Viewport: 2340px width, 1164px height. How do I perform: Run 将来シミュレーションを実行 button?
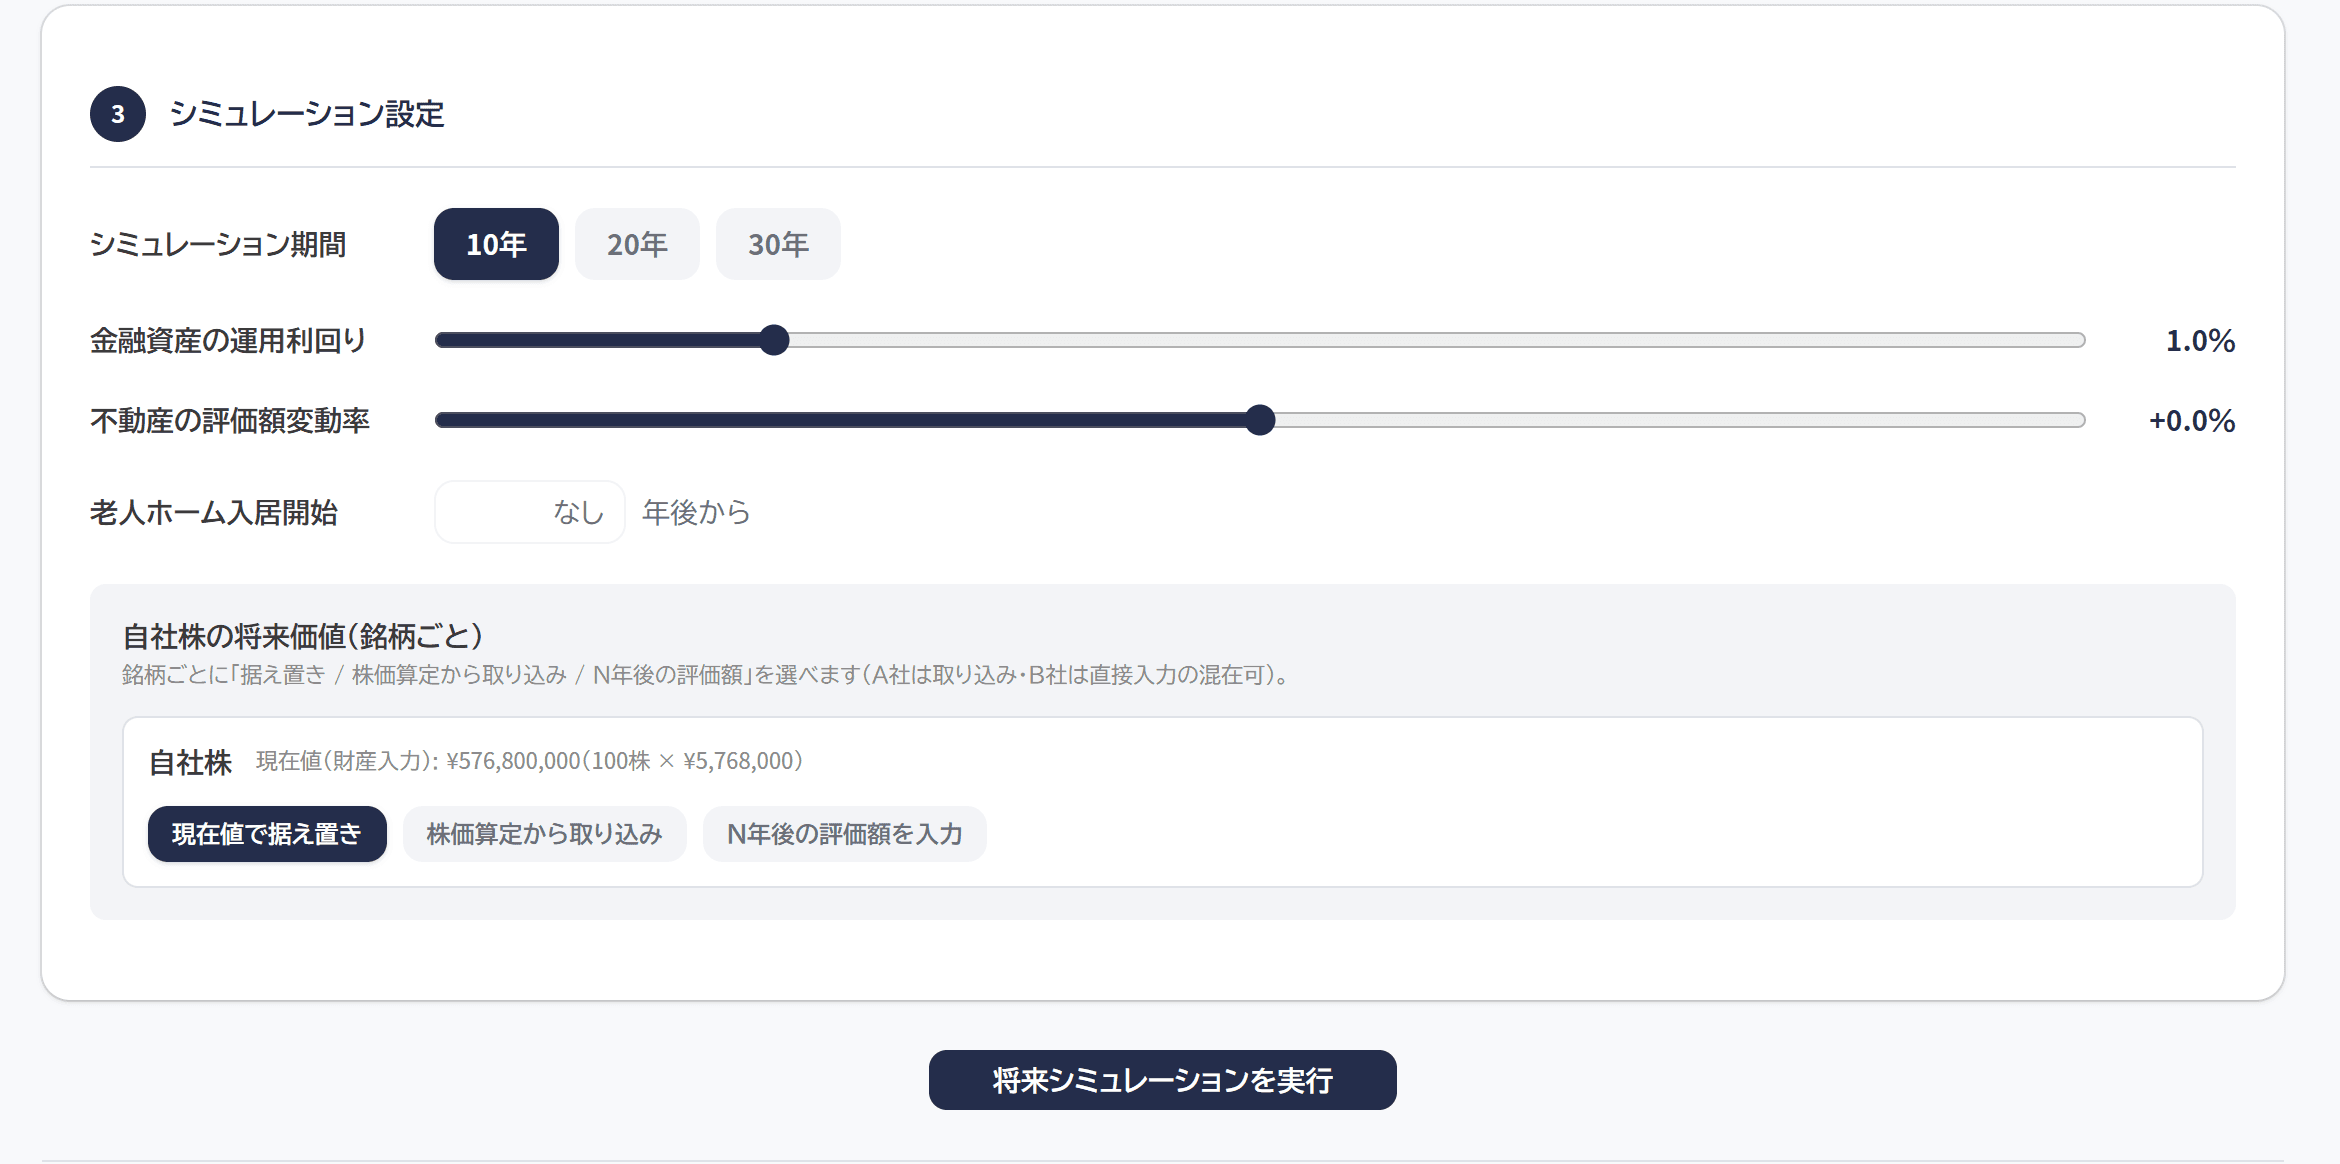(x=1163, y=1080)
